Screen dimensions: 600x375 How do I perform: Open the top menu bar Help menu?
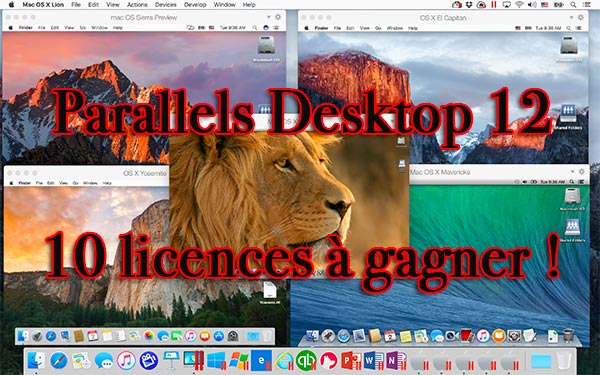[x=249, y=5]
